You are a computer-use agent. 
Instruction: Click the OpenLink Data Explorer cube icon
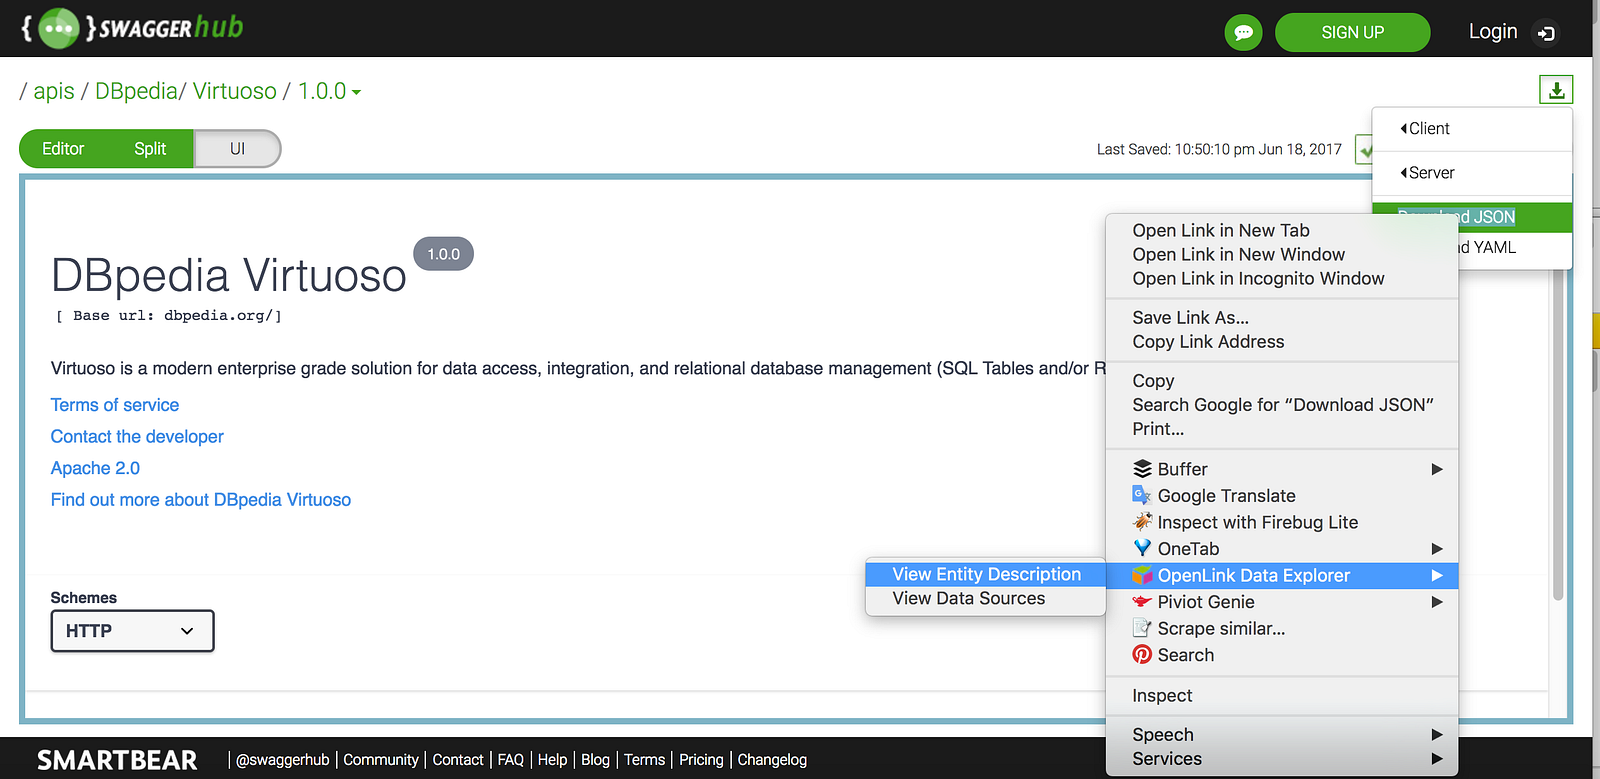tap(1142, 575)
